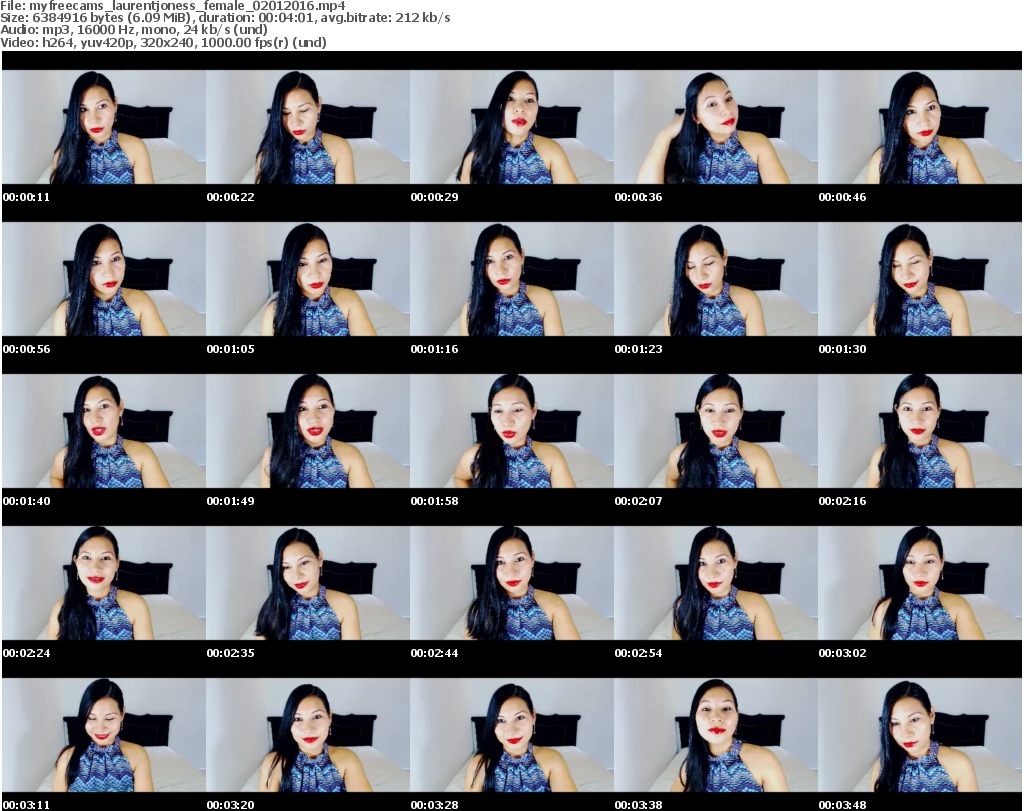Viewport: 1024px width, 811px height.
Task: Click the frame above timestamp 00:03:02
Action: [x=920, y=583]
